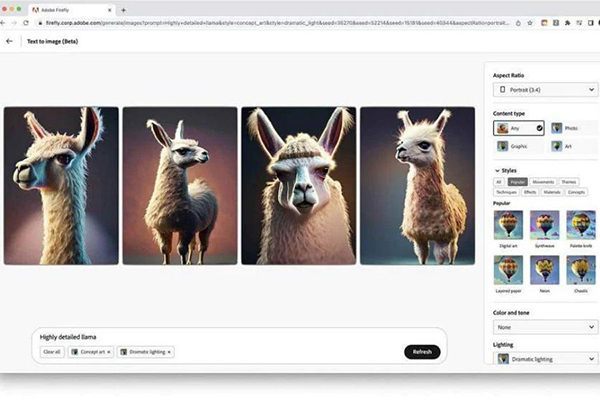Remove the Dramatic lighting tag
The height and width of the screenshot is (400, 600).
coord(169,352)
